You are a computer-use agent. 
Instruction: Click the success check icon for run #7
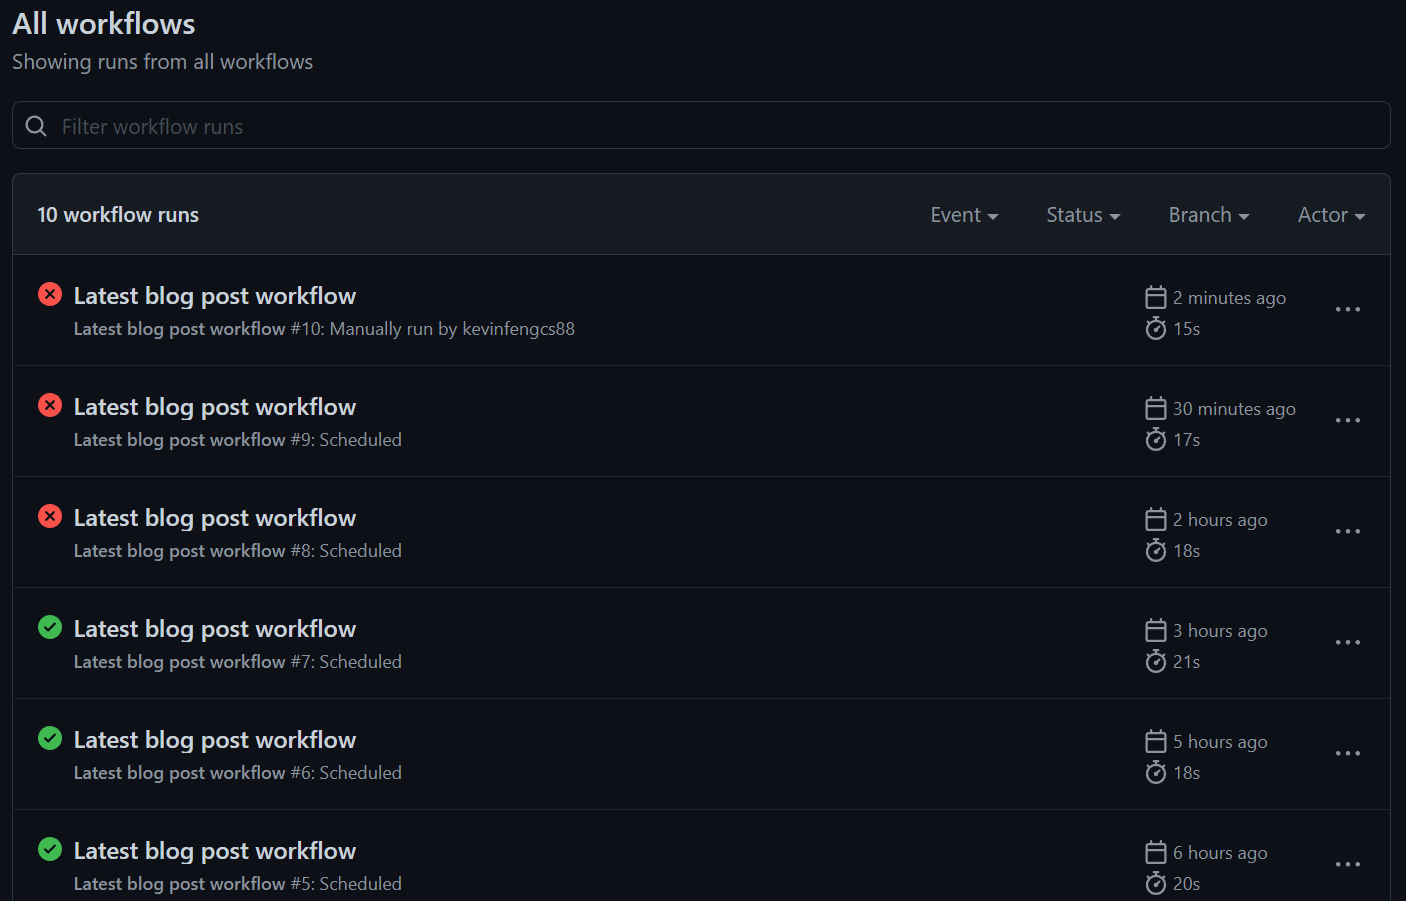click(x=50, y=627)
